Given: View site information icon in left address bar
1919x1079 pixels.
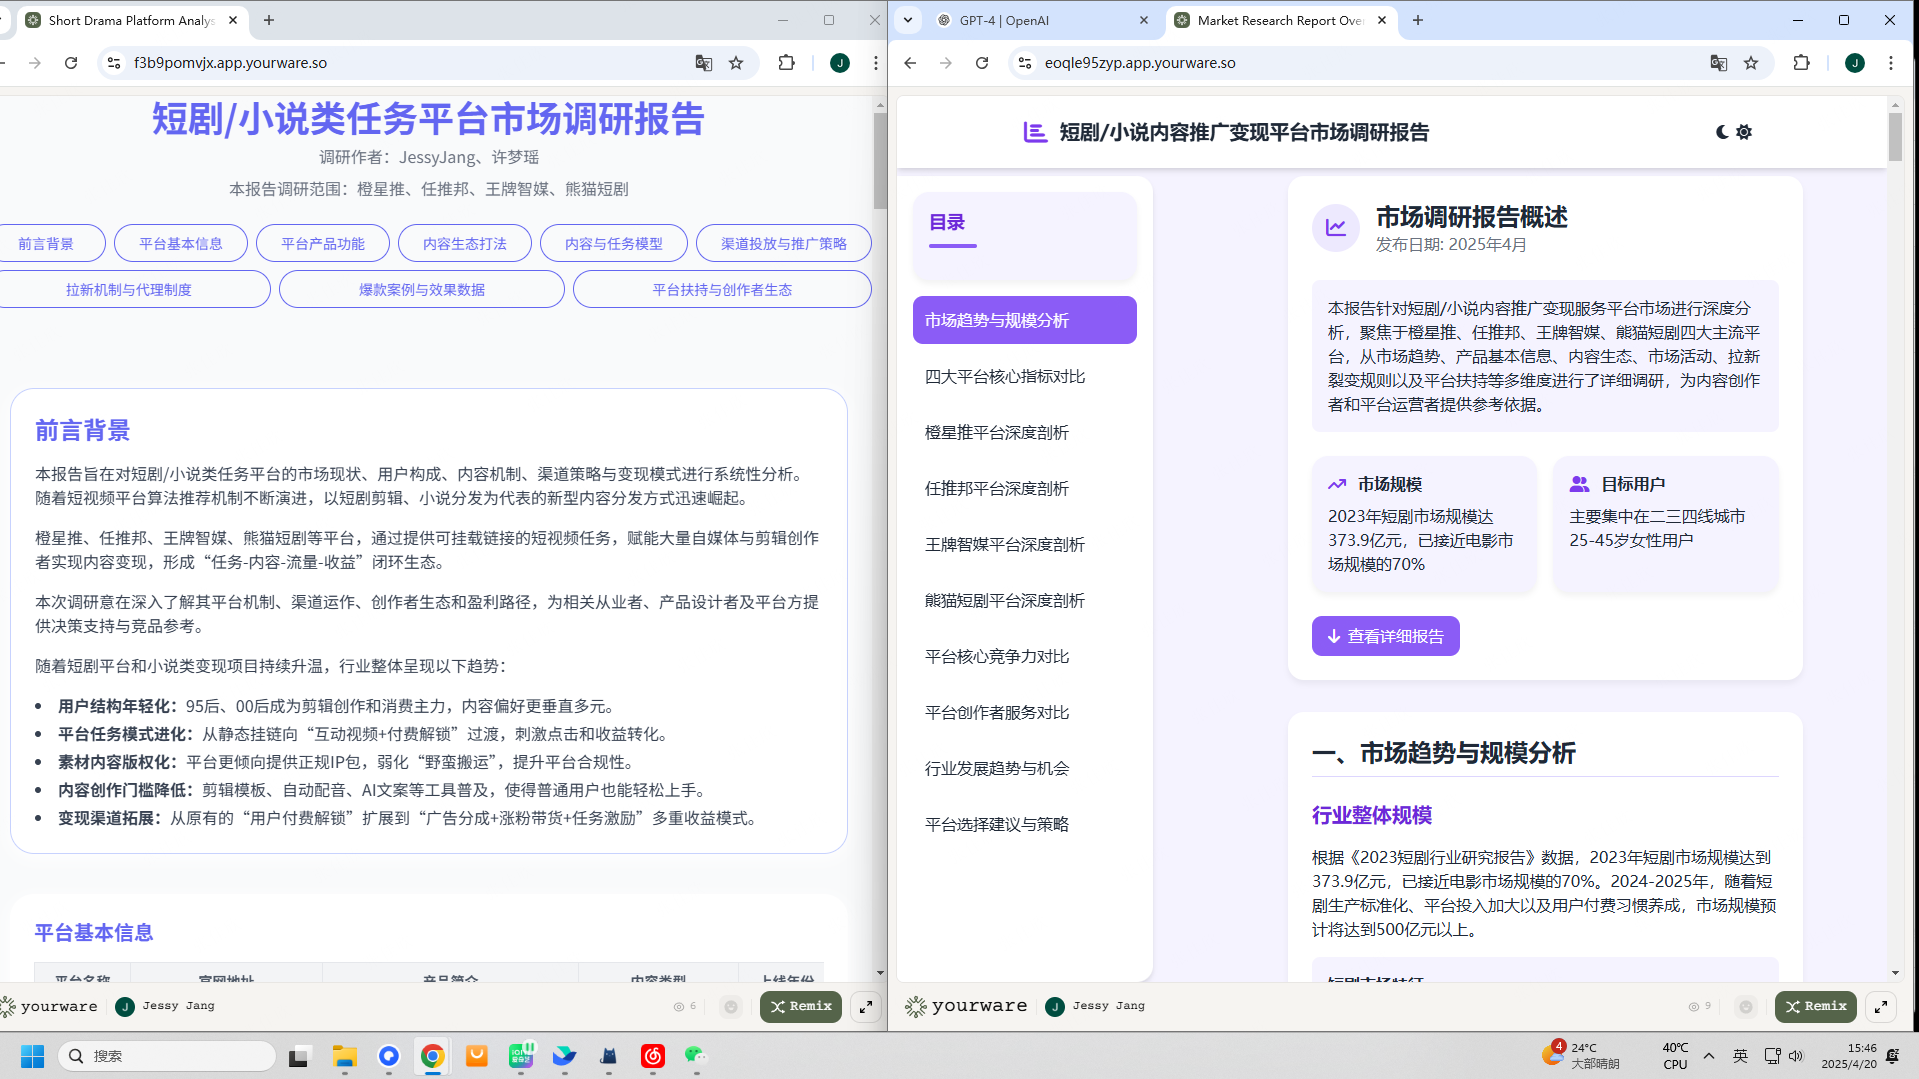Looking at the screenshot, I should click(114, 63).
